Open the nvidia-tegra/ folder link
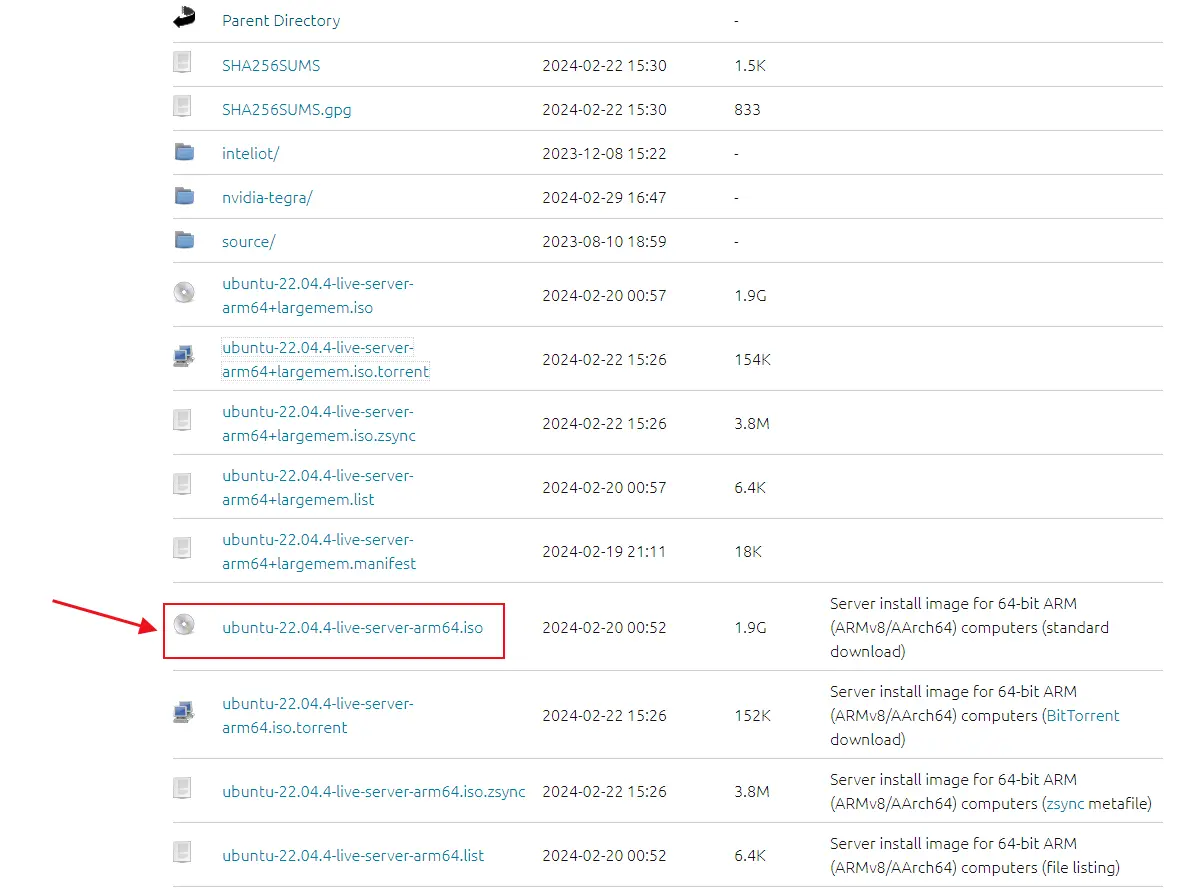 click(x=268, y=198)
